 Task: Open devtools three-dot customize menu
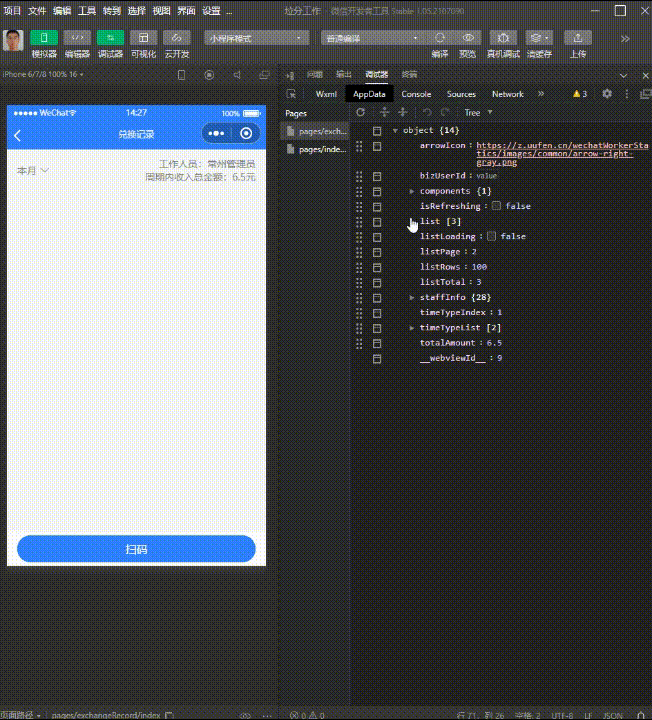click(627, 94)
